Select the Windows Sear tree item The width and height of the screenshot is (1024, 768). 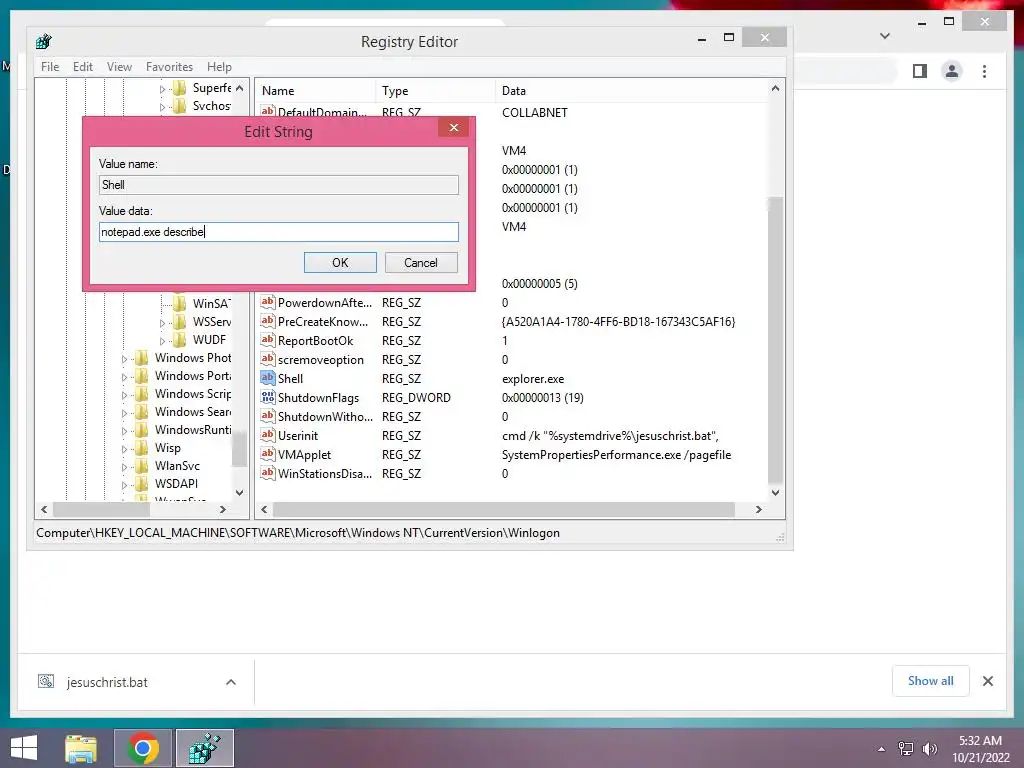(193, 412)
